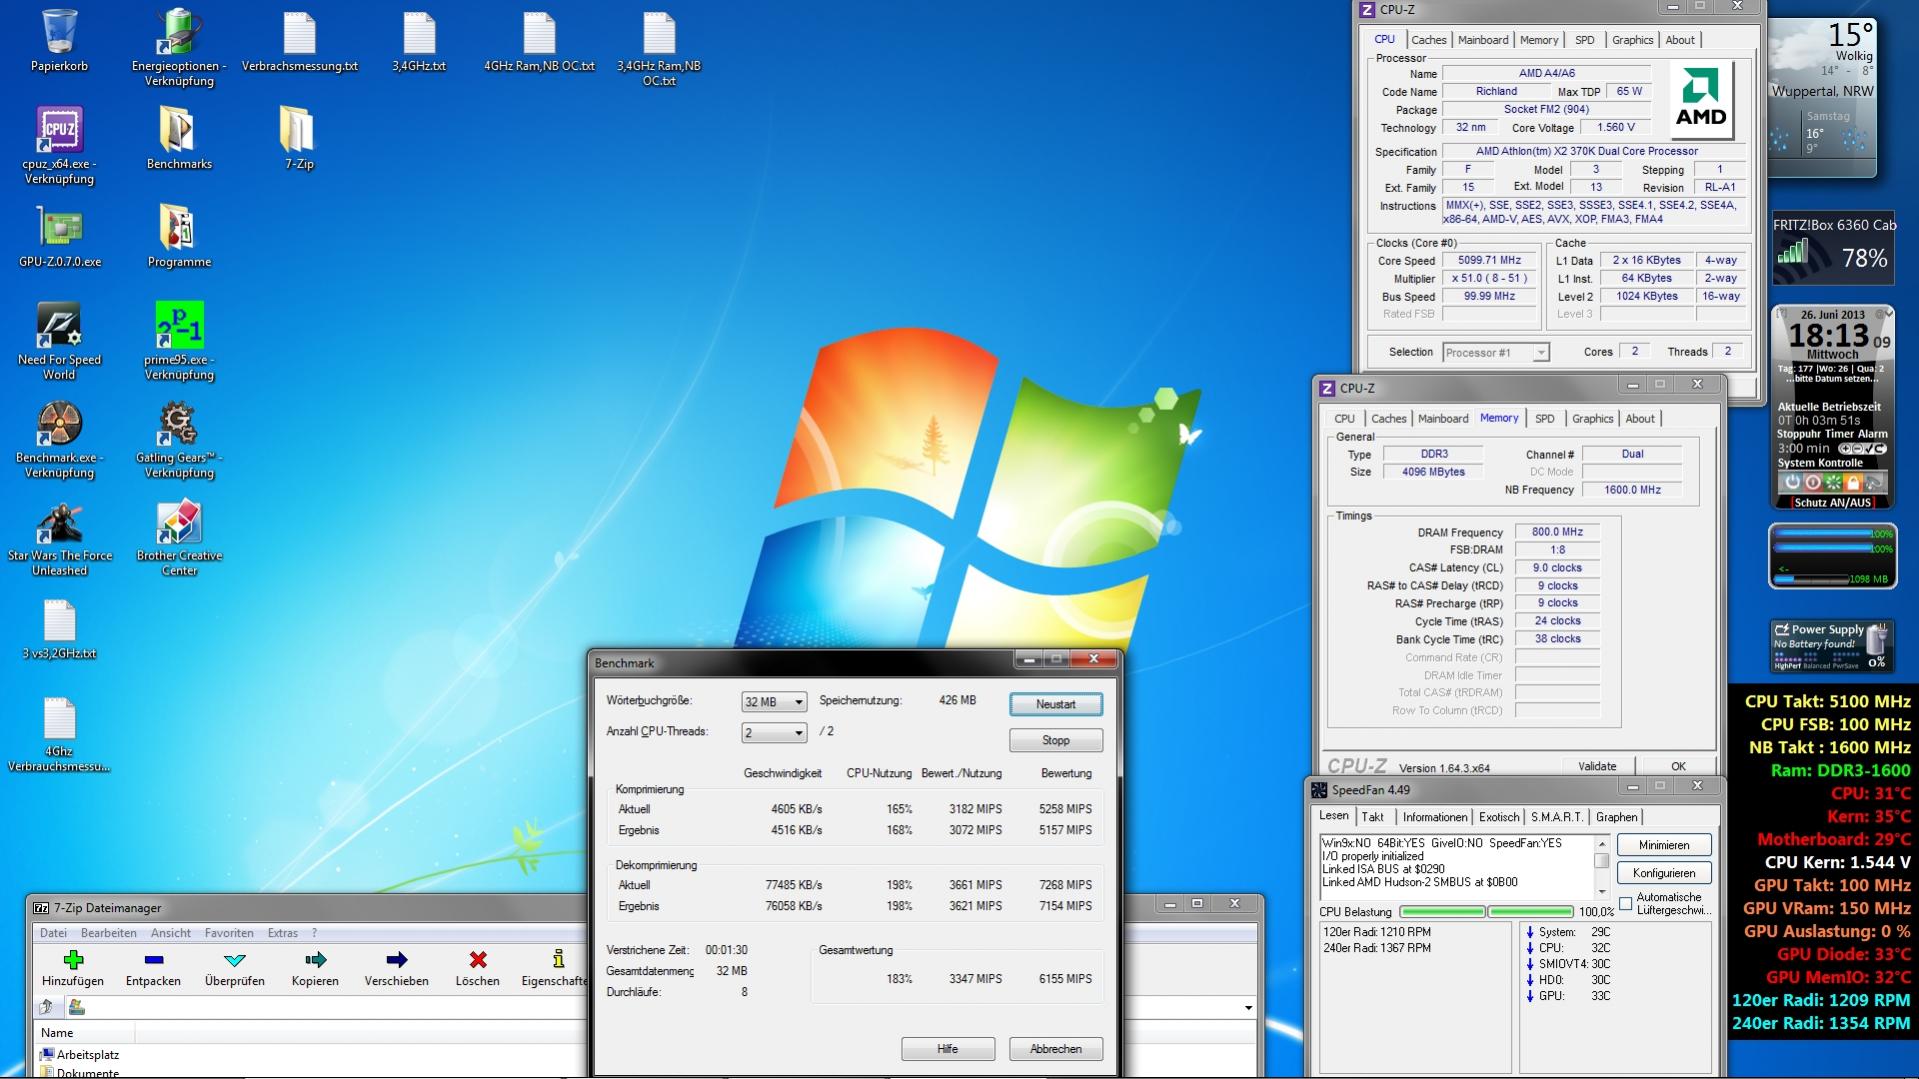Viewport: 1919px width, 1079px height.
Task: Select the Star Wars The Force Unleashed icon
Action: point(59,522)
